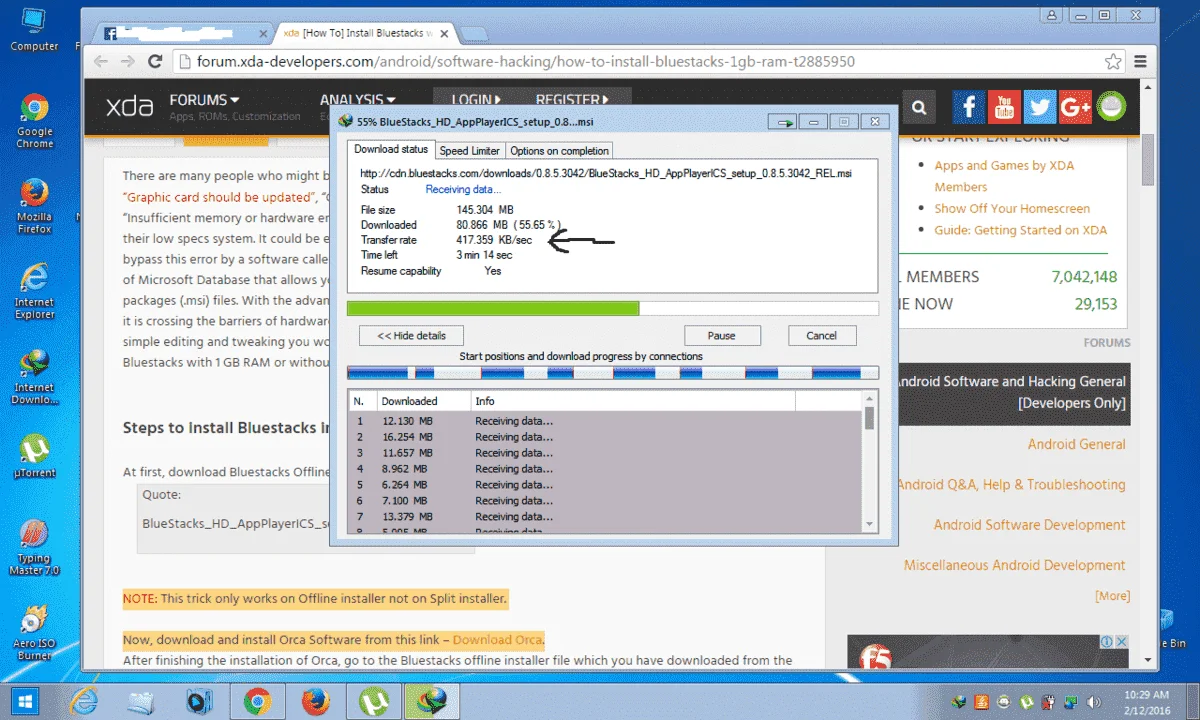Click the XDA YouTube icon

(x=1004, y=107)
